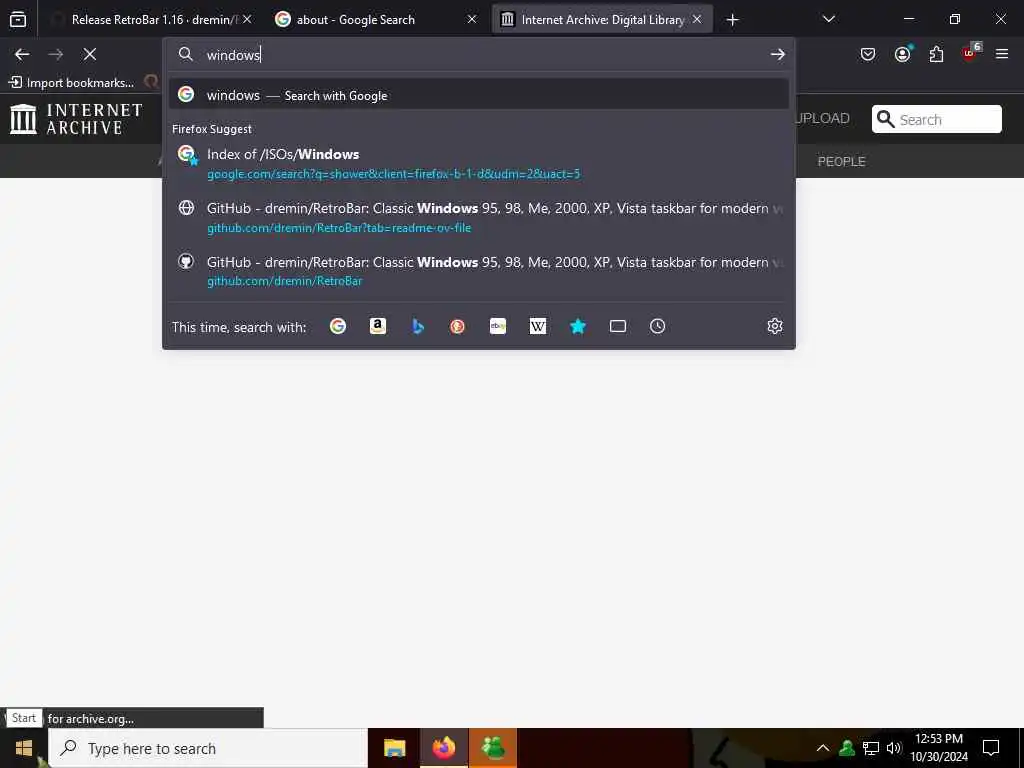Screen dimensions: 1024x768
Task: Click the UPLOAD link on Internet Archive
Action: 822,118
